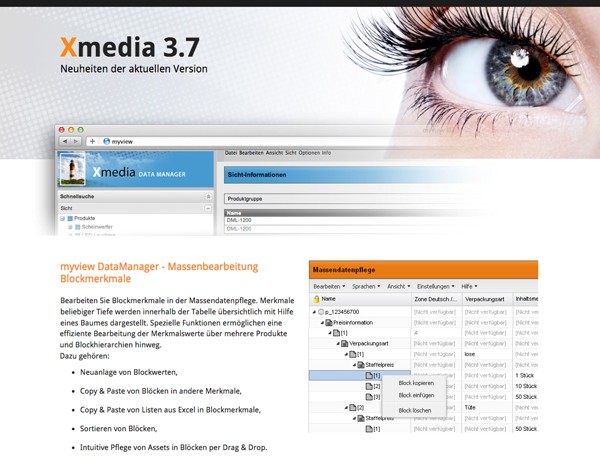Open the Info menu
This screenshot has width=600, height=461.
326,153
